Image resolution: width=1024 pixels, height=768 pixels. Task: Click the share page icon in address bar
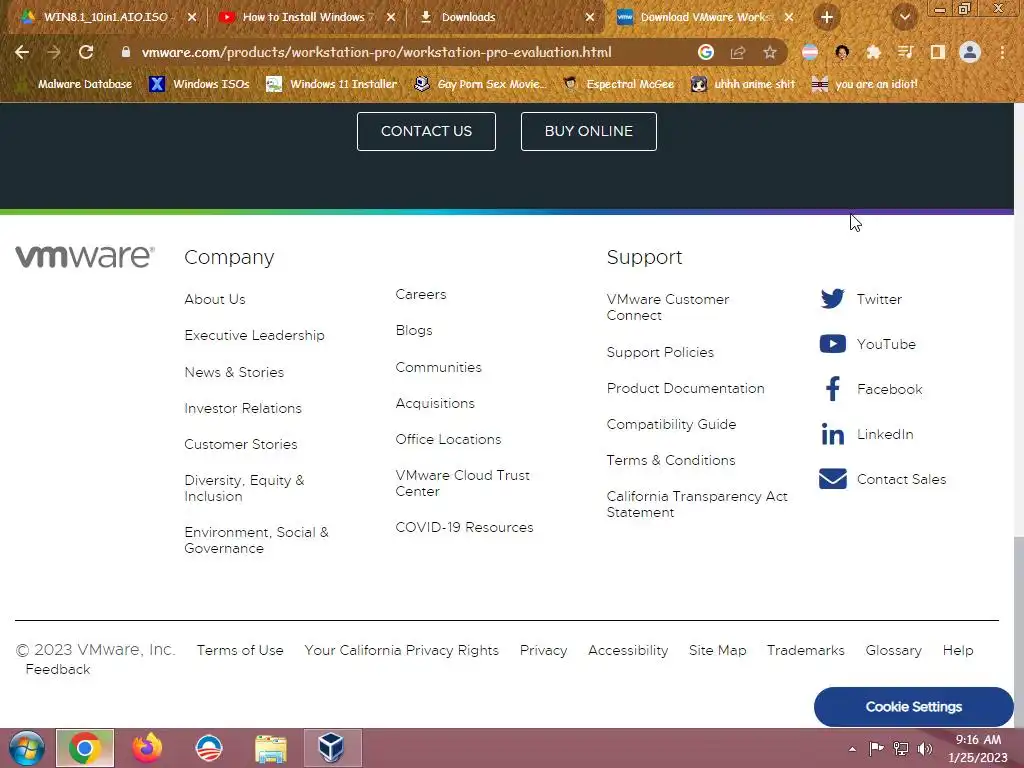coord(738,52)
